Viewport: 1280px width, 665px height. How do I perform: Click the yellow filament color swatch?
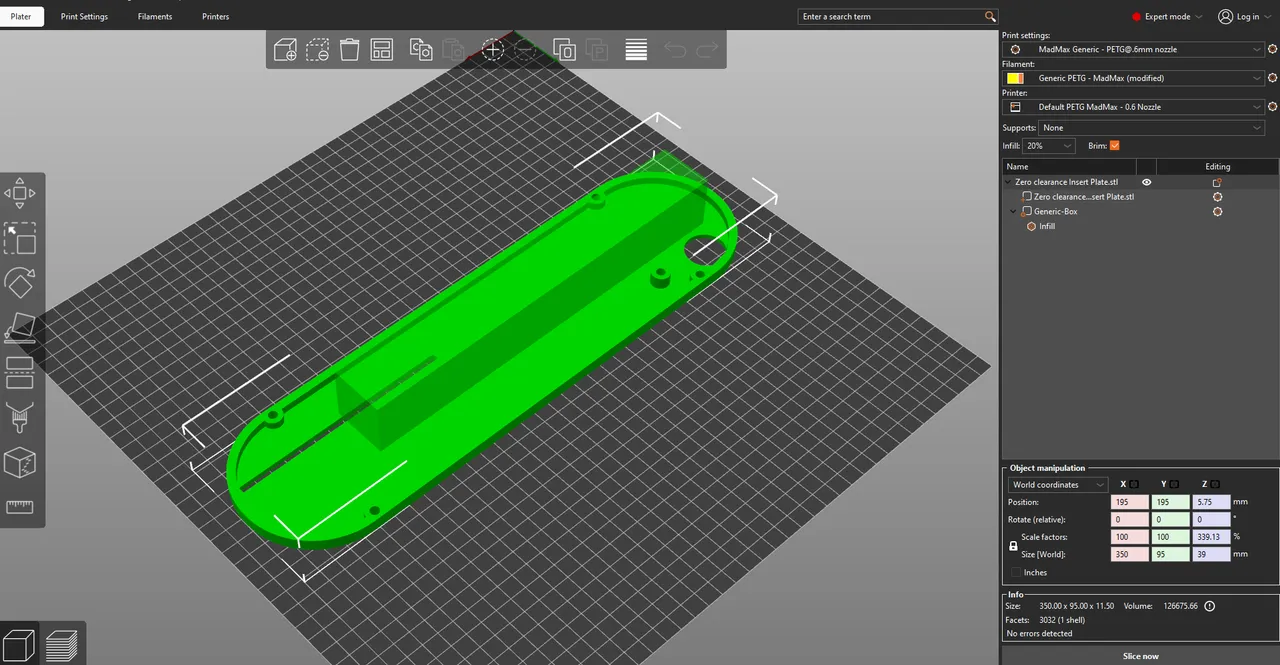coord(1015,78)
